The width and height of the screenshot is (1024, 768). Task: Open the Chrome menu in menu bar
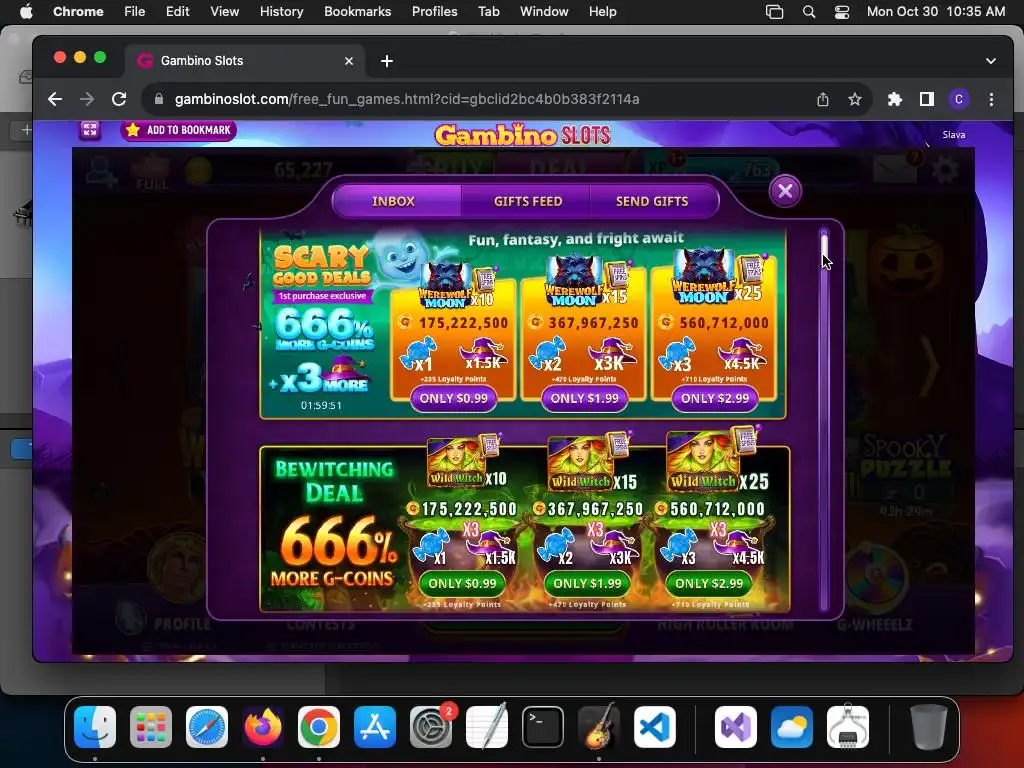78,11
